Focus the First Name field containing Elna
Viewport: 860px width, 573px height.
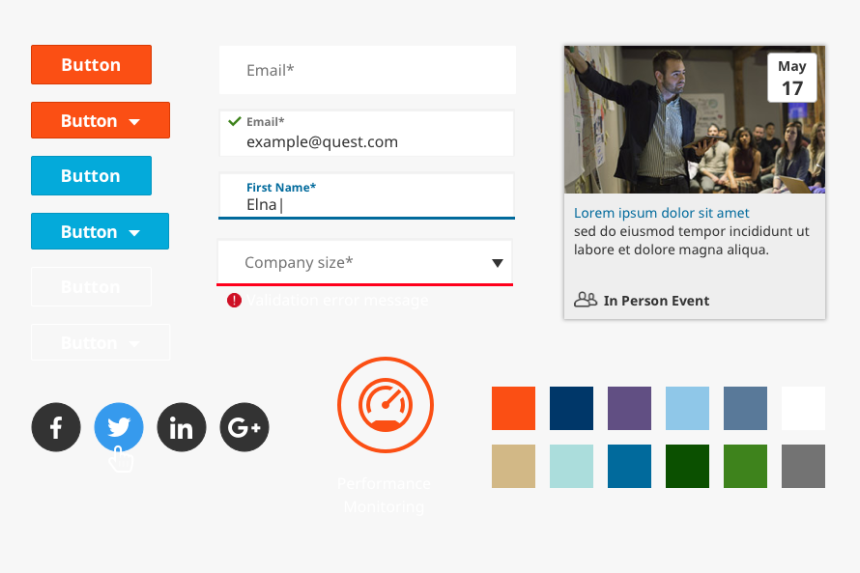coord(366,204)
